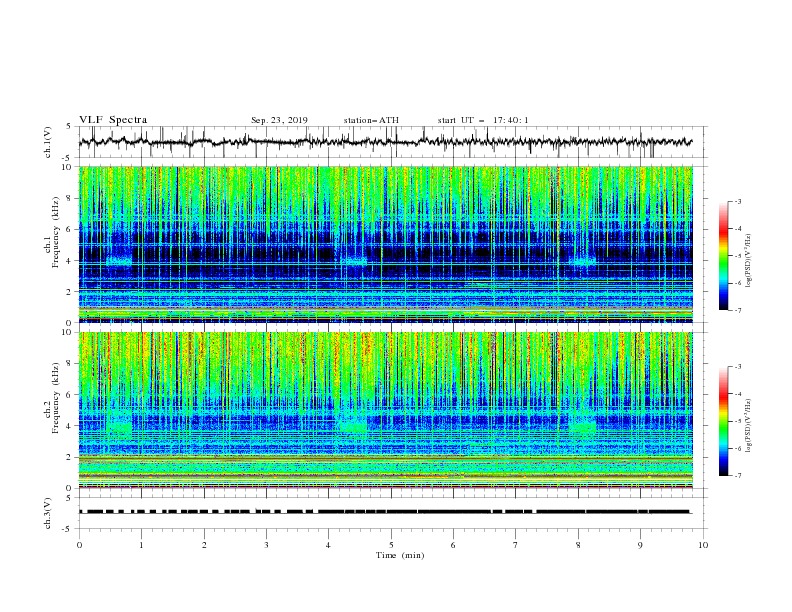The height and width of the screenshot is (612, 792).
Task: Click the time axis tick label "1"
Action: click(141, 545)
